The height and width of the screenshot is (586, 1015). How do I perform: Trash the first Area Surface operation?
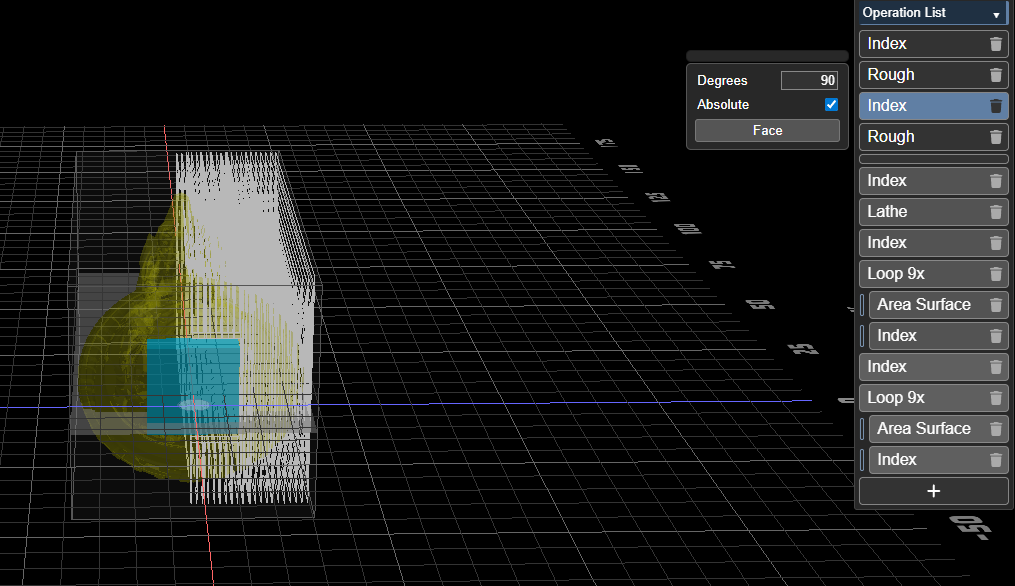[x=995, y=305]
